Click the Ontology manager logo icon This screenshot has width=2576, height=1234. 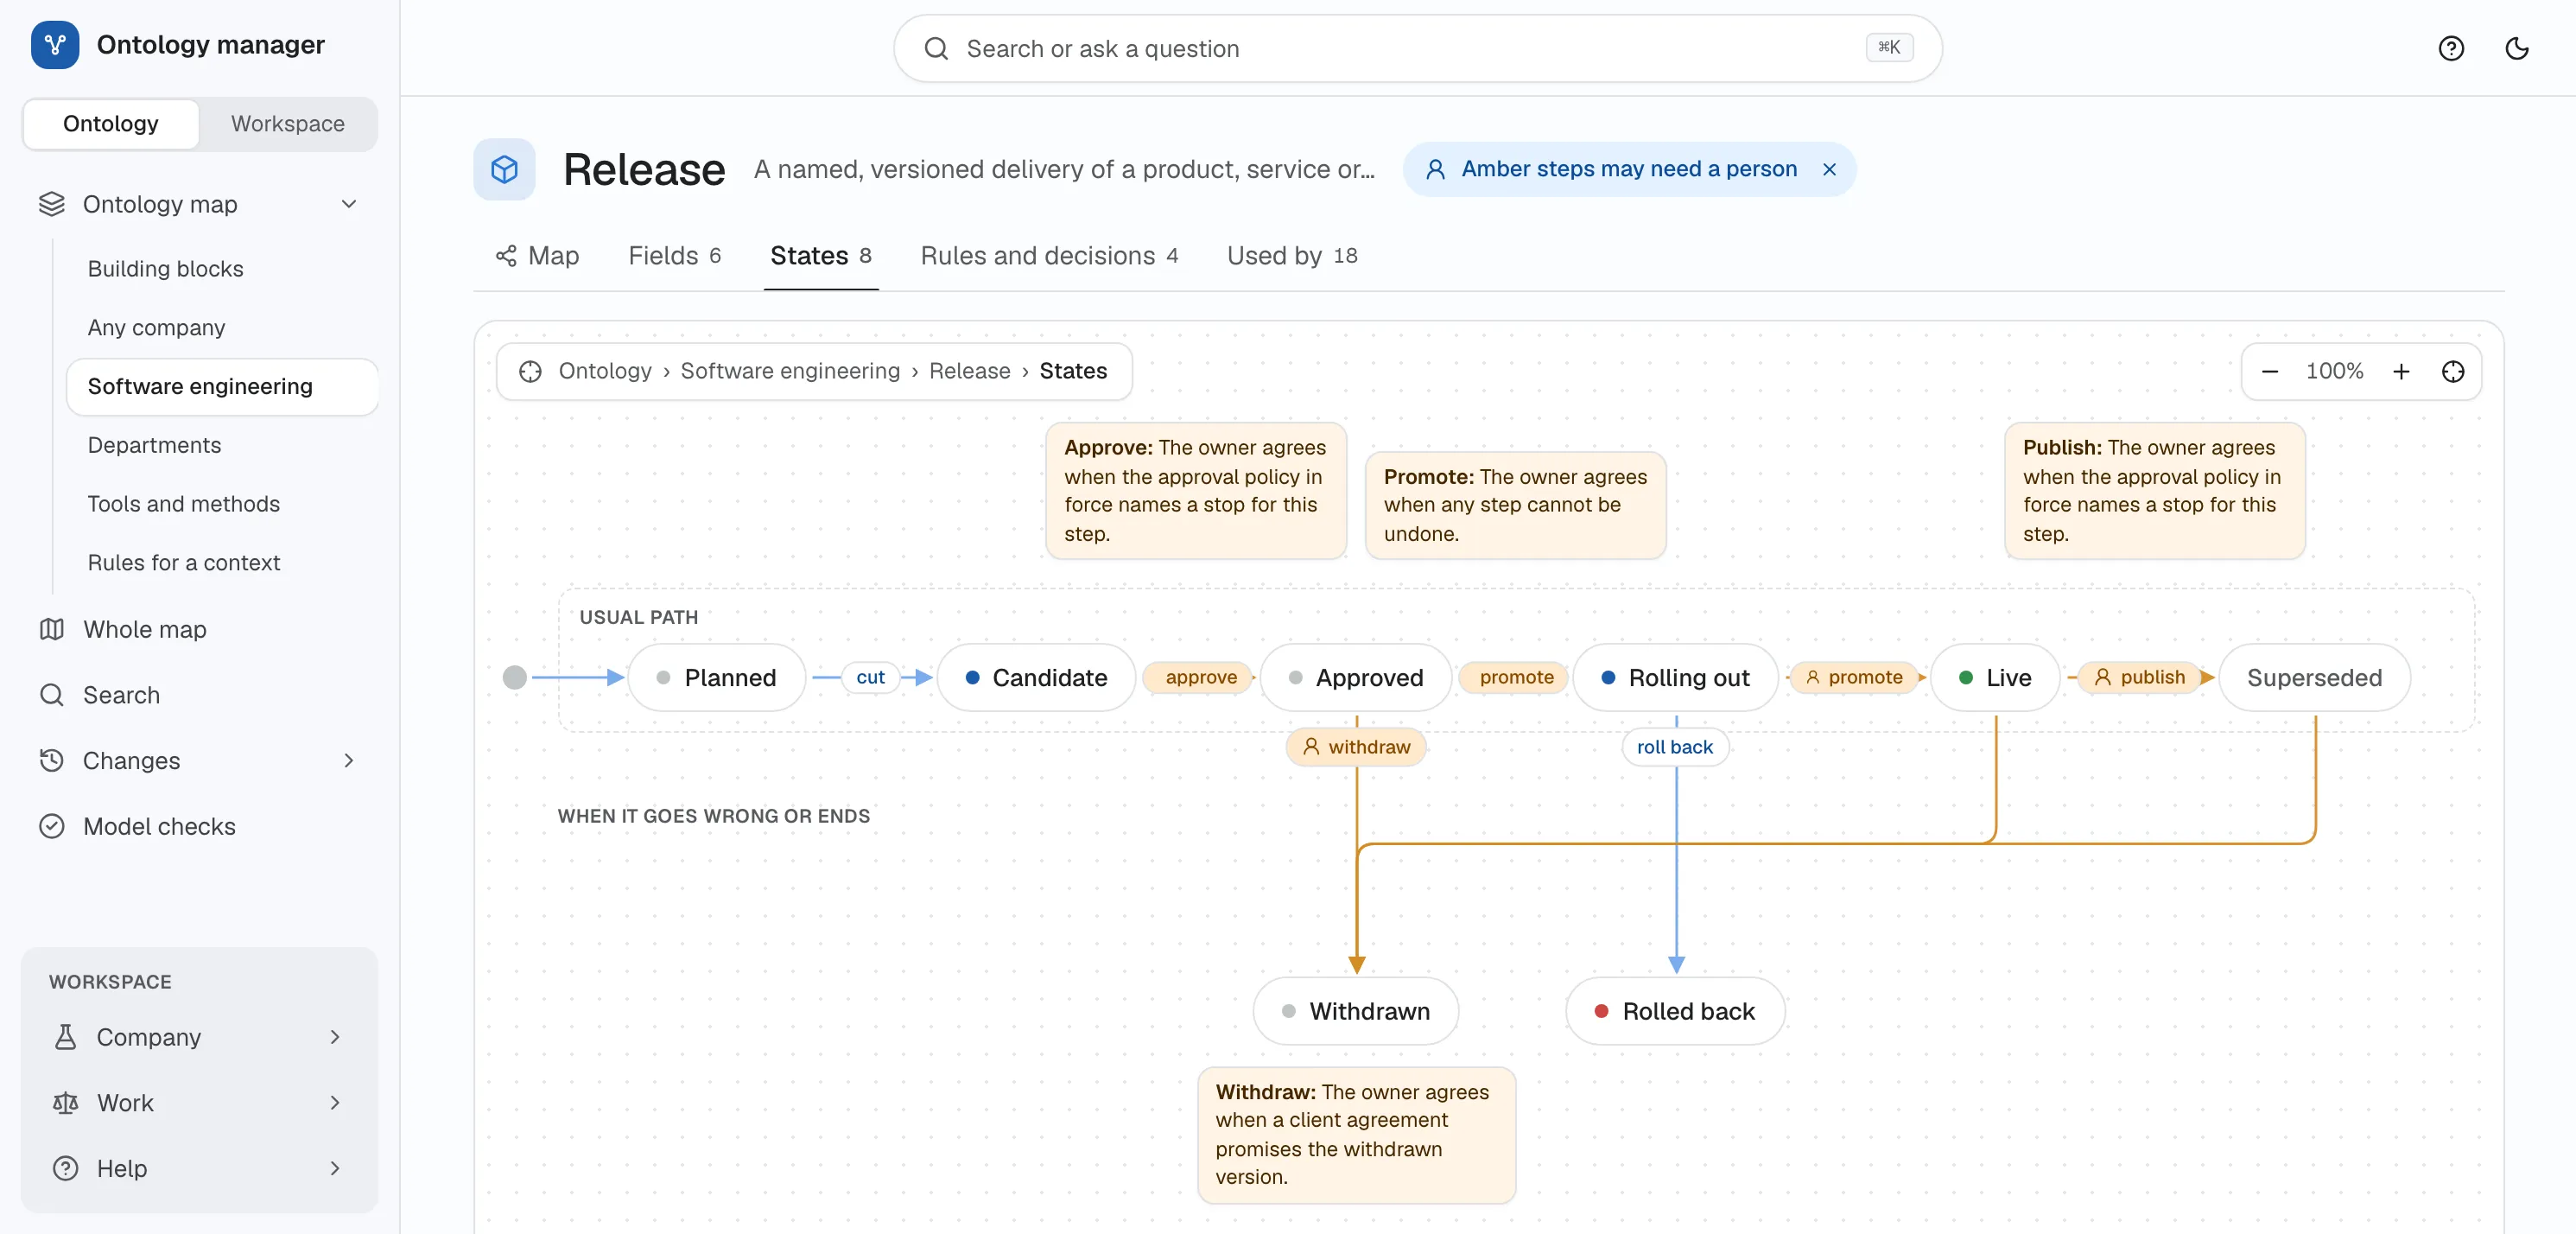55,45
